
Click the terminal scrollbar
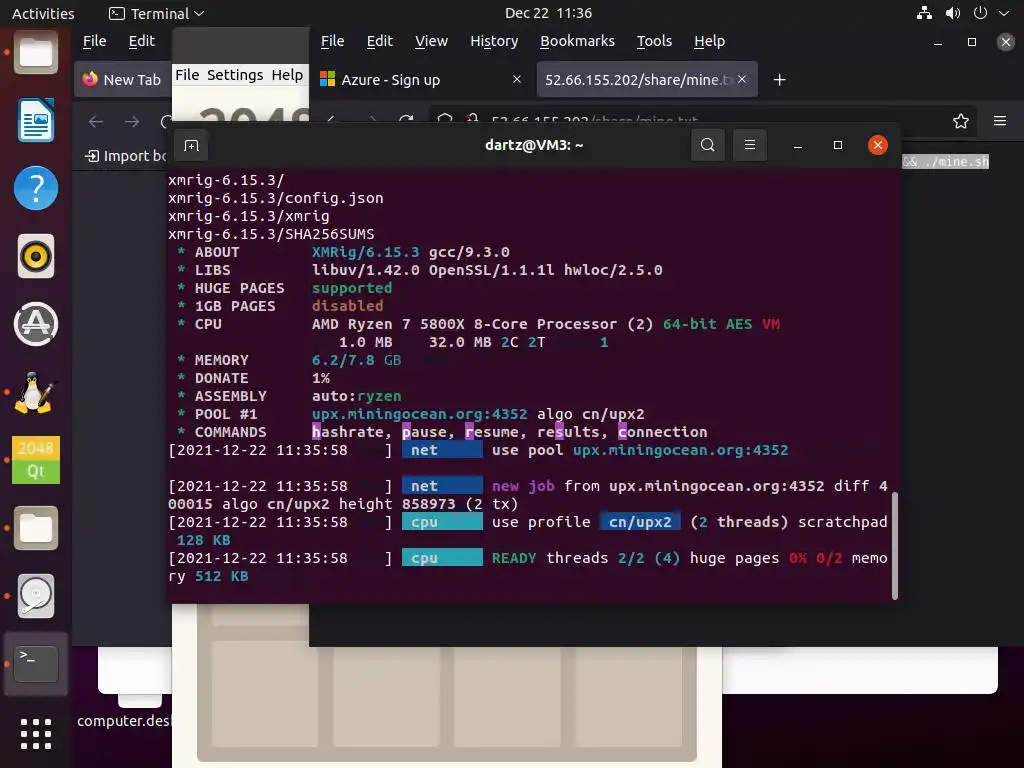pos(895,545)
